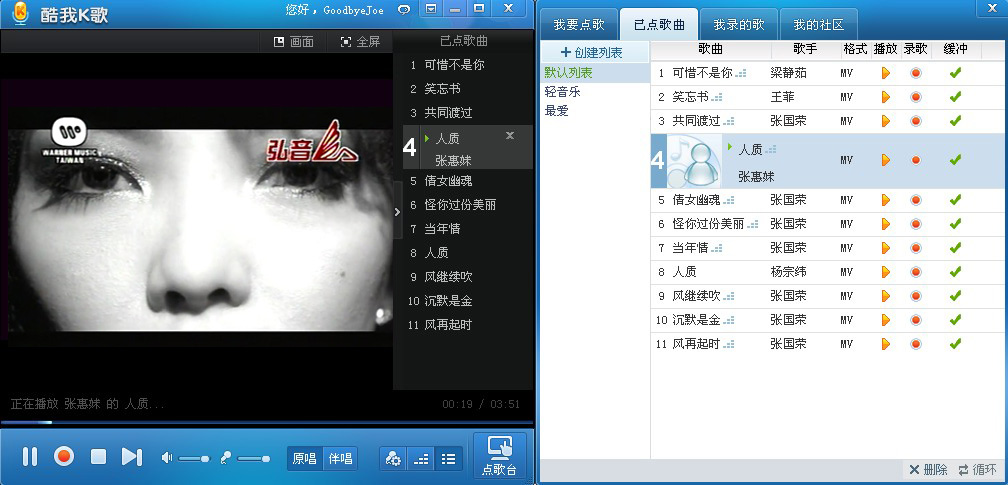Toggle 循环 loop mode
1008x485 pixels.
click(x=977, y=470)
